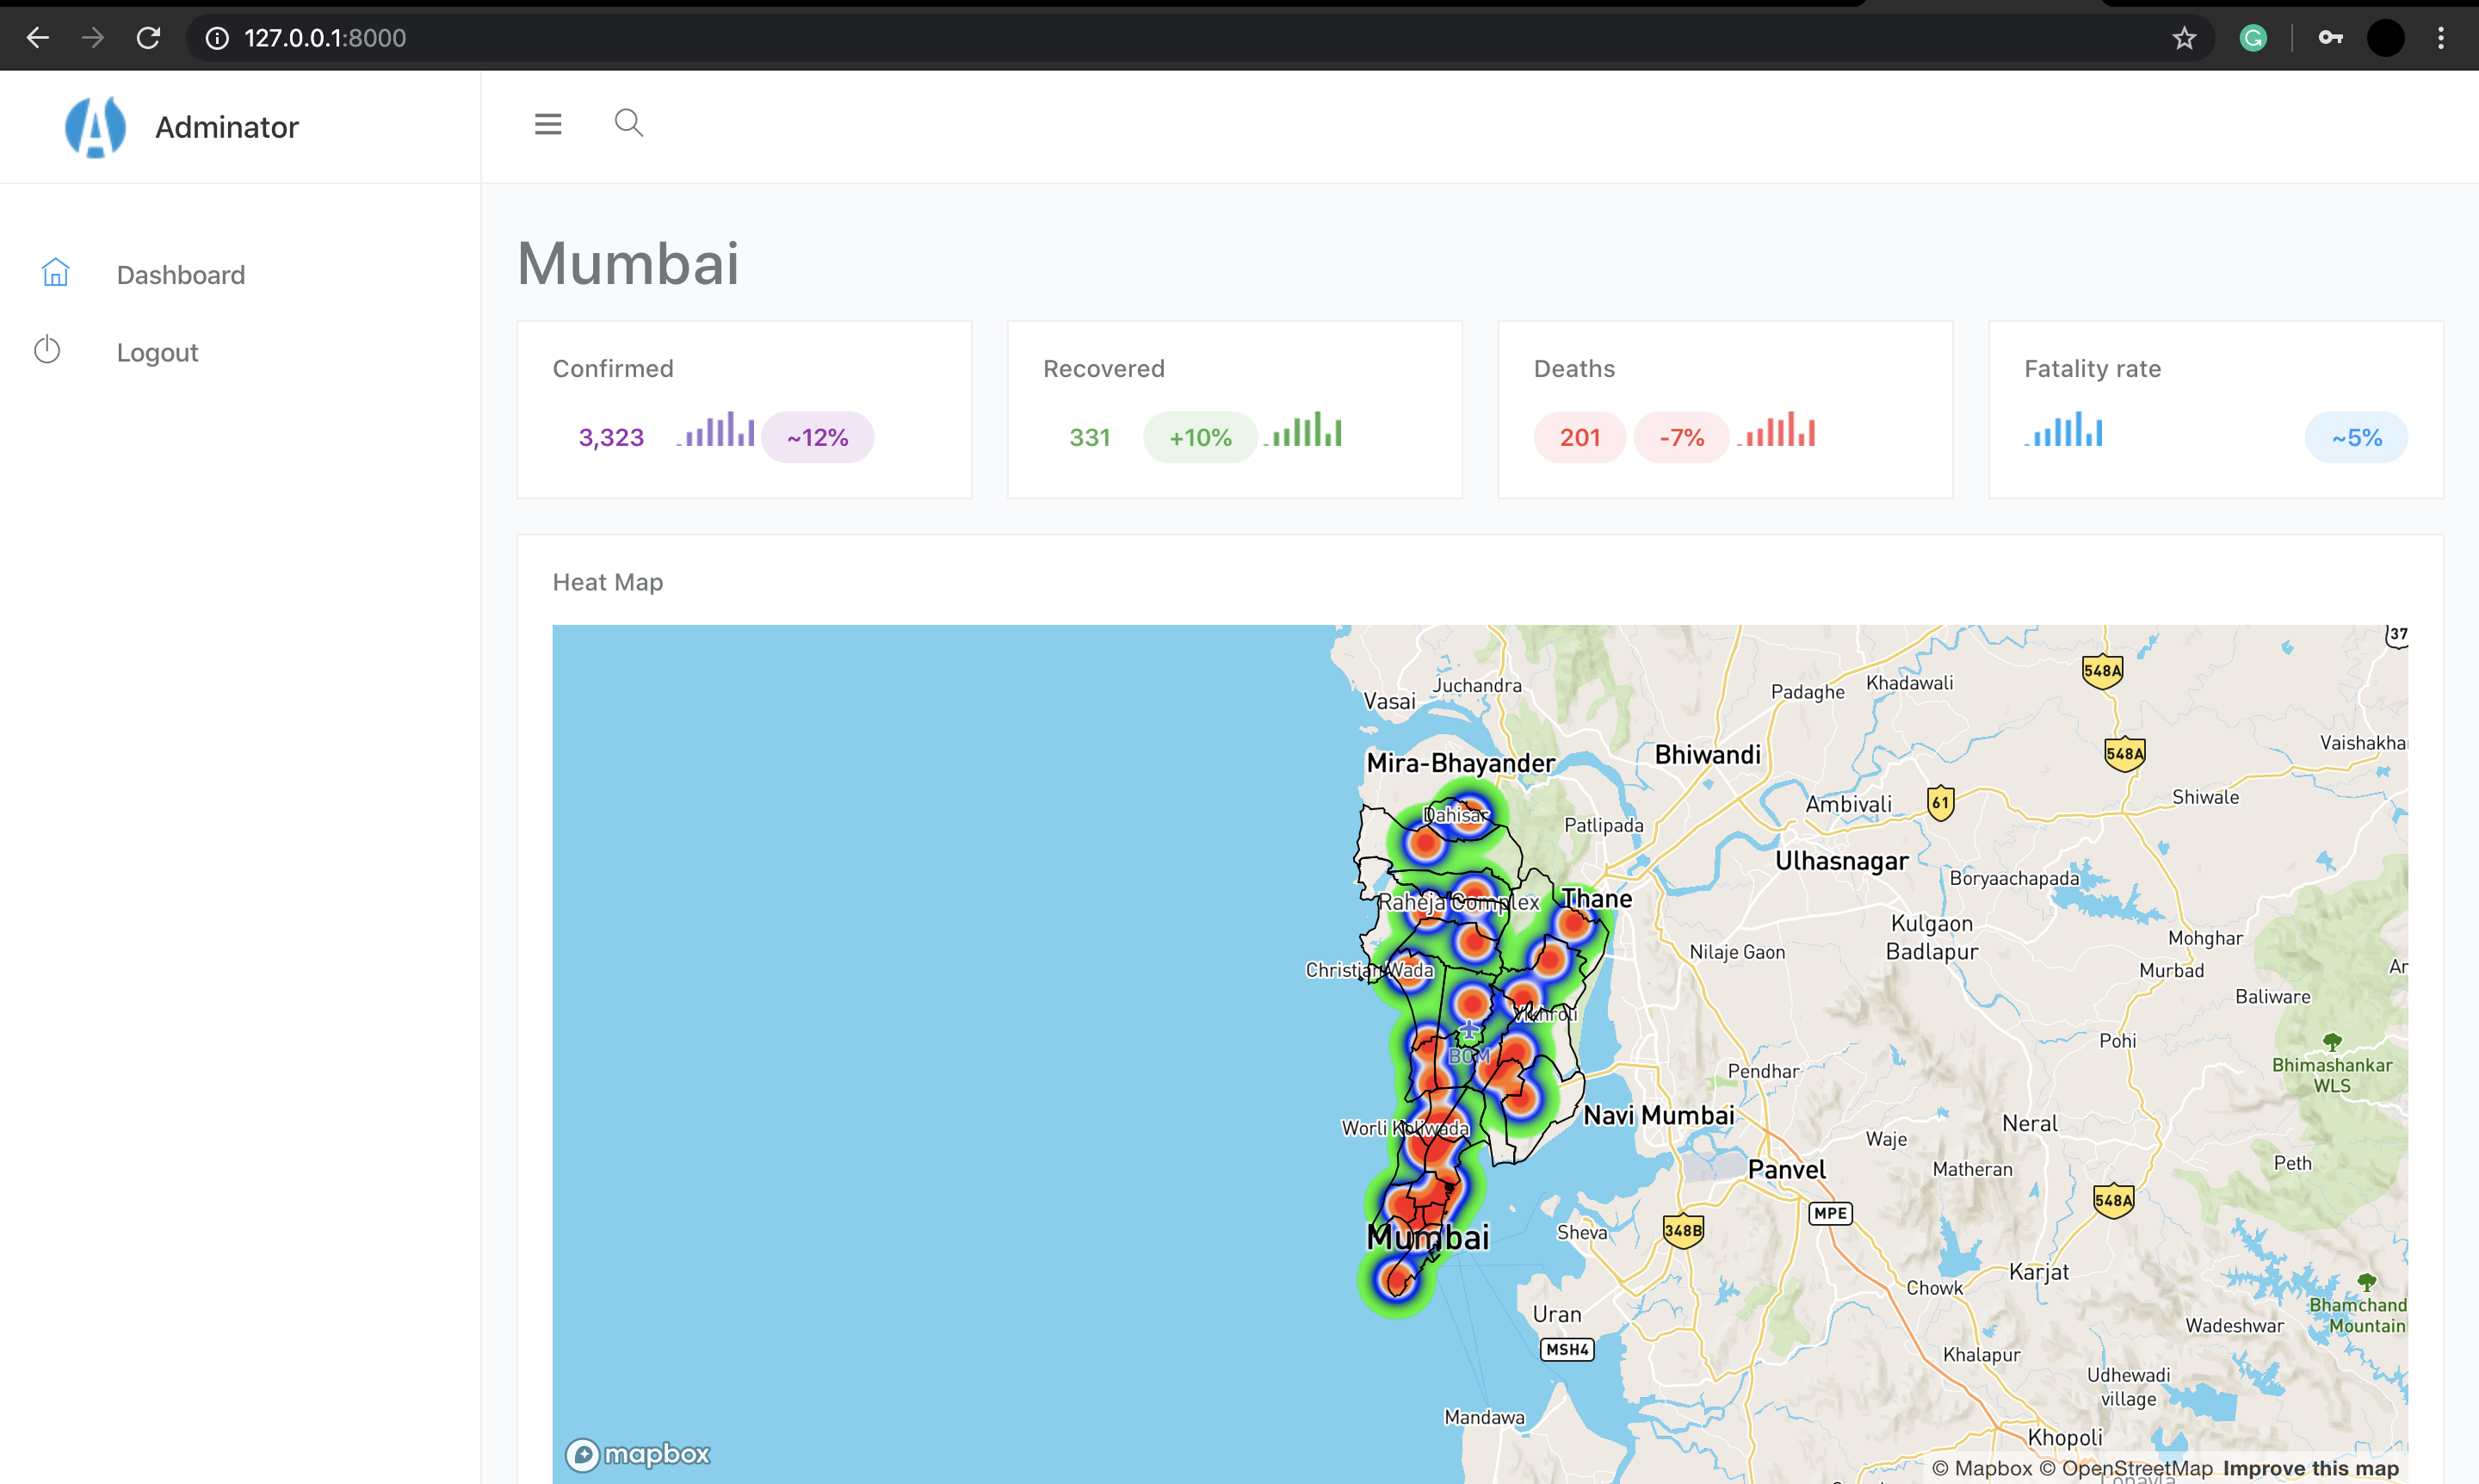
Task: Click the Dashboard home icon
Action: click(55, 273)
